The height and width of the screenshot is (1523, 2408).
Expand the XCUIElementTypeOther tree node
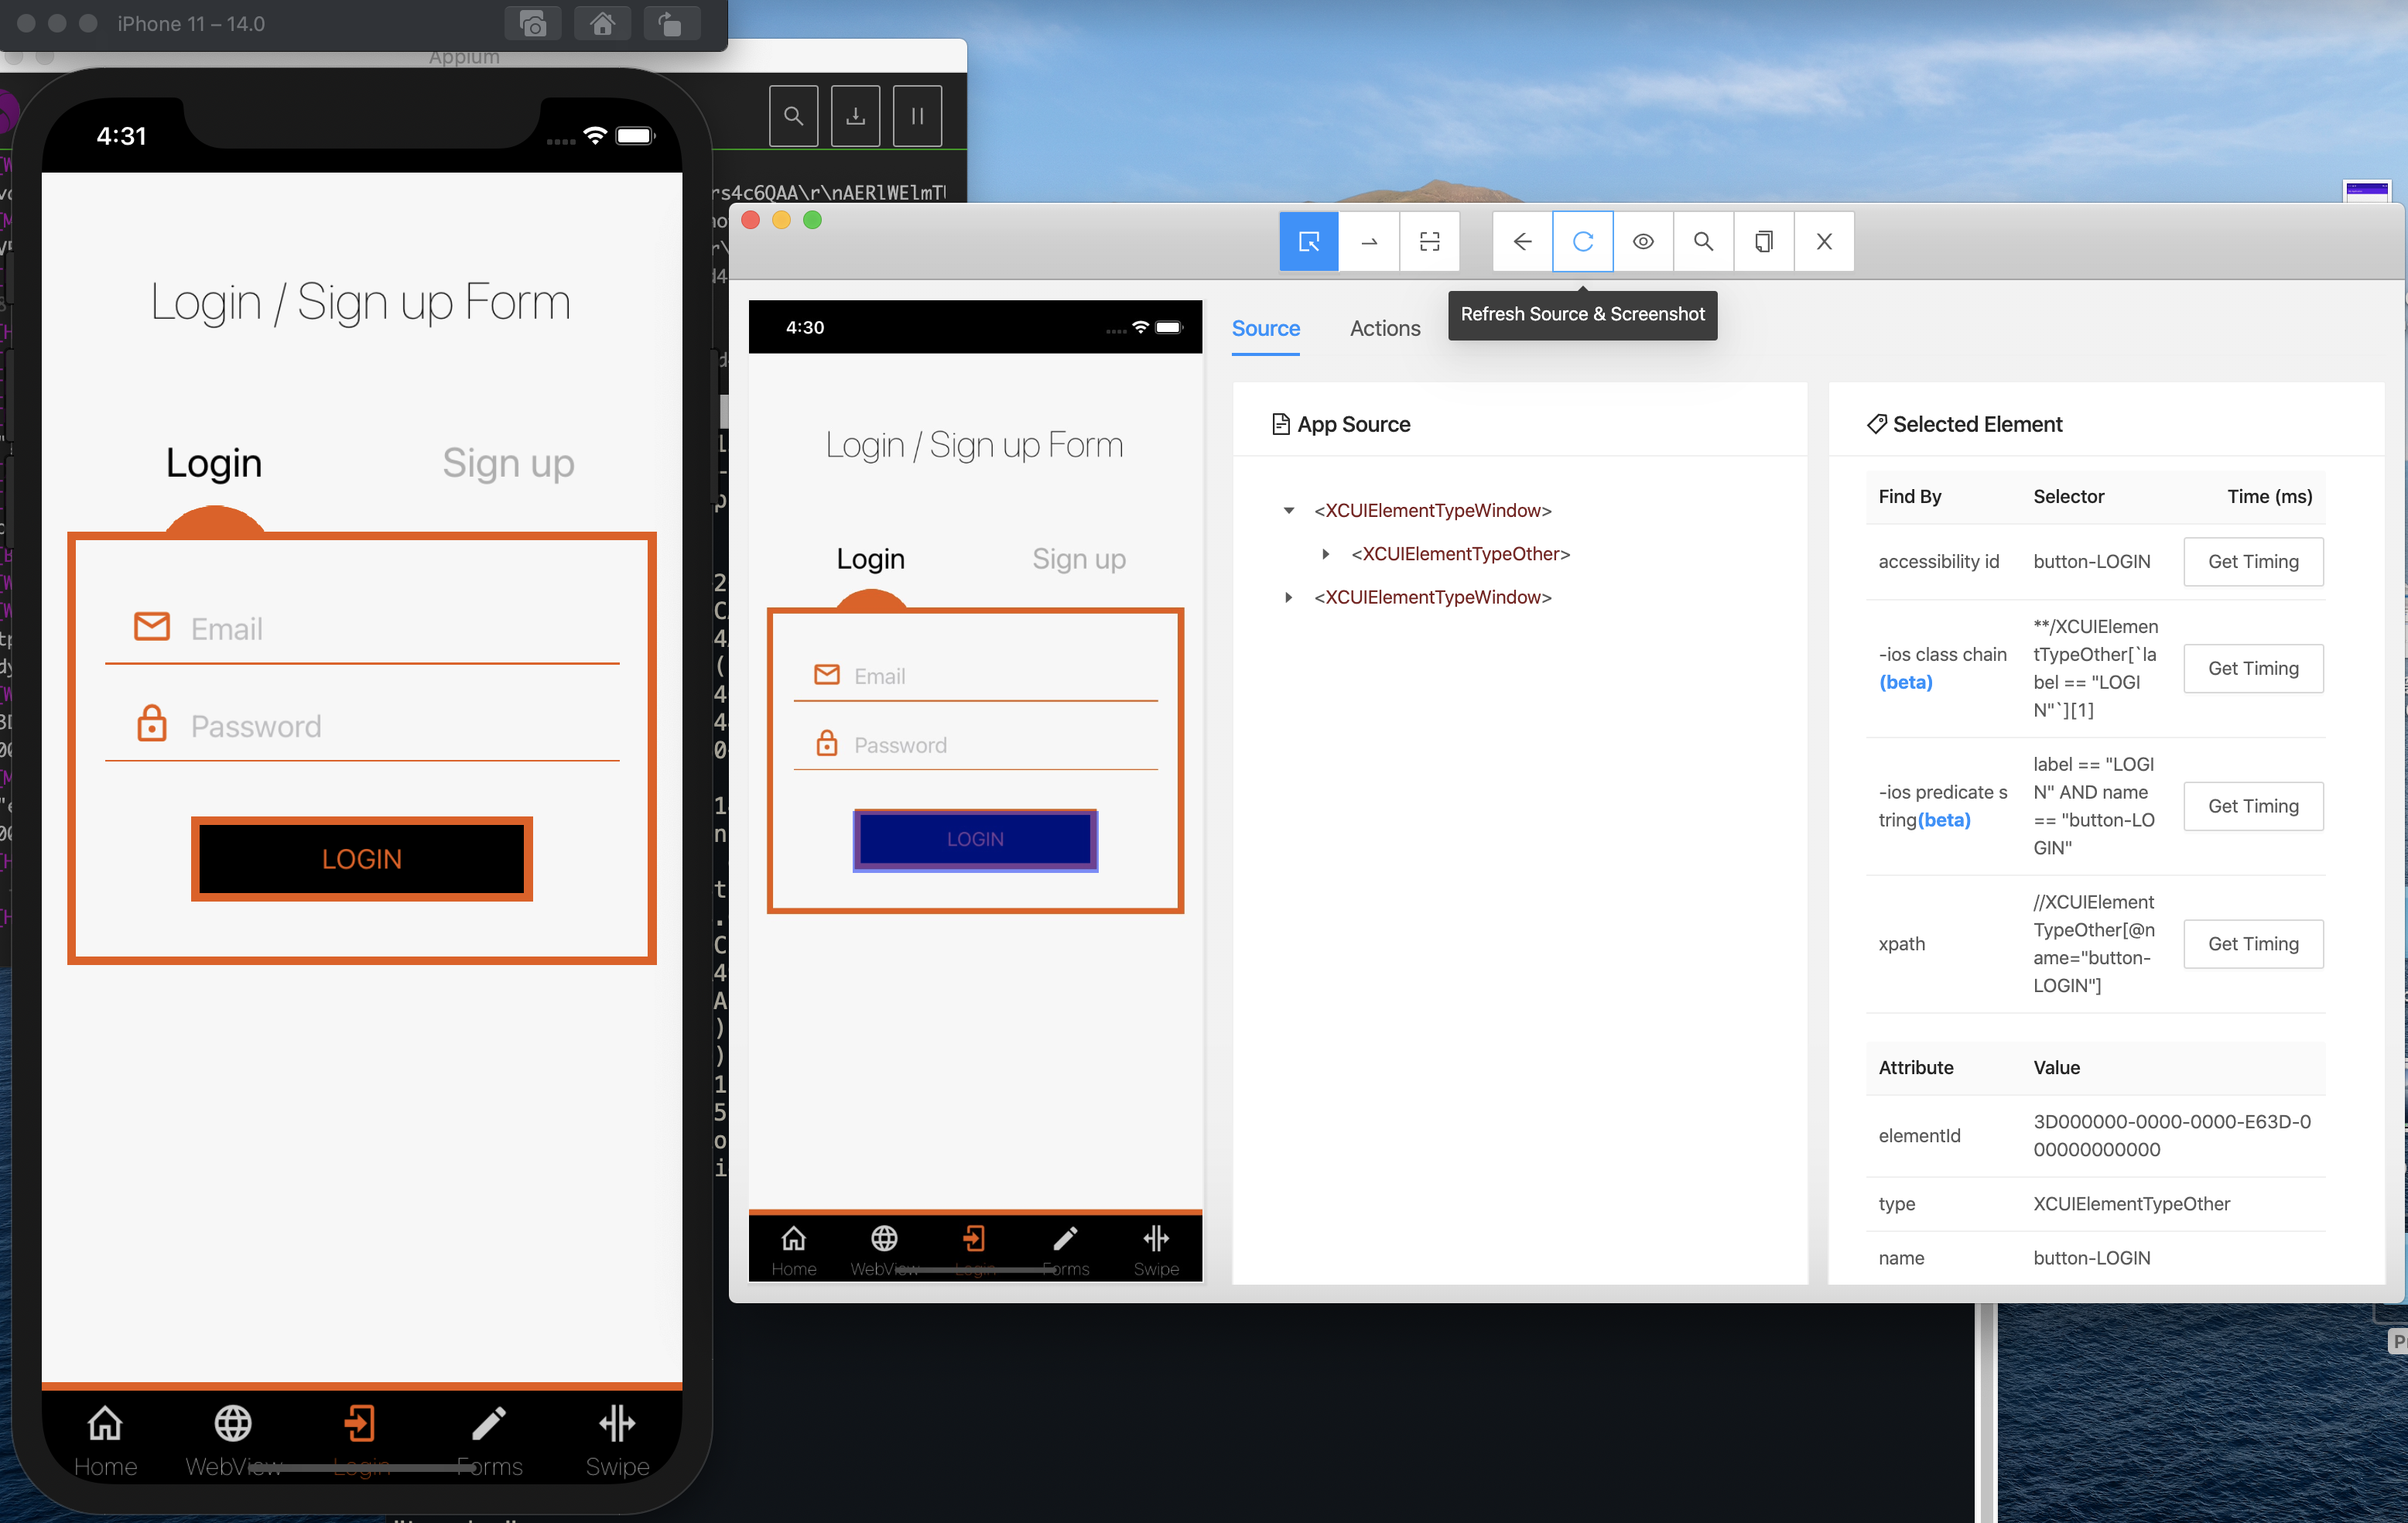[x=1326, y=554]
